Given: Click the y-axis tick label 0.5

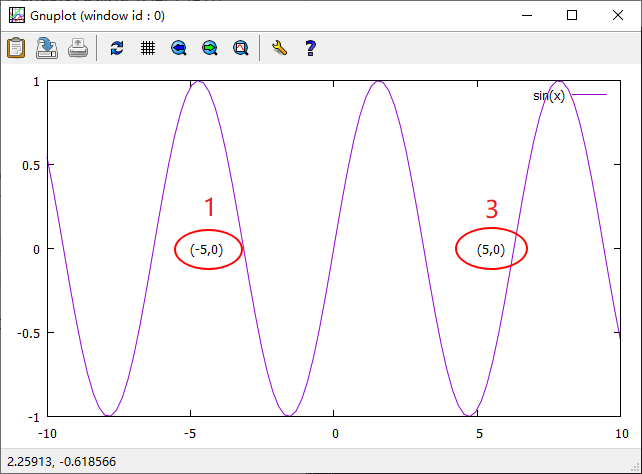Looking at the screenshot, I should coord(31,166).
